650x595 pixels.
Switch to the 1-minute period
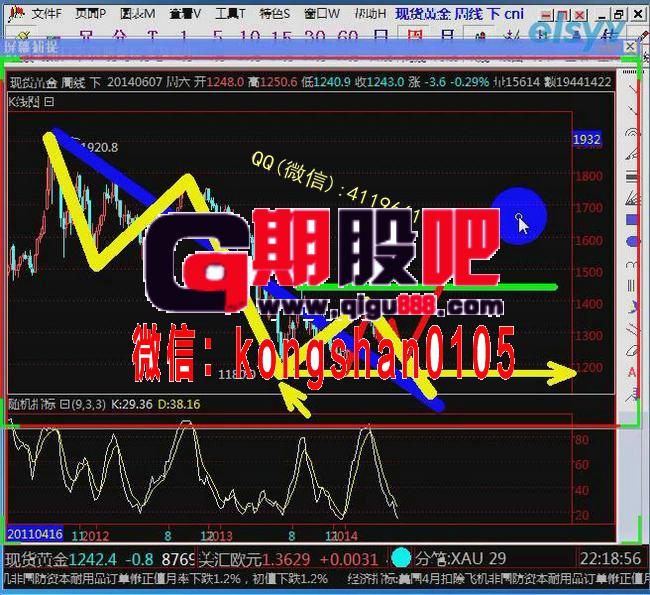coord(184,35)
